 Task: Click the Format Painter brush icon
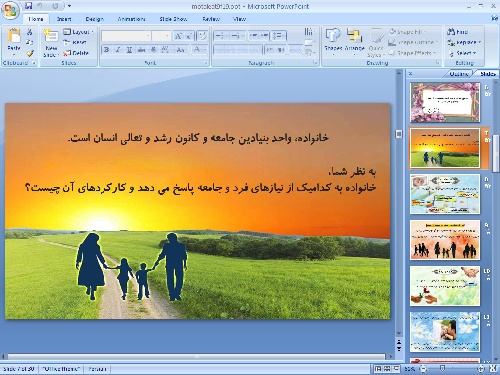[x=30, y=53]
